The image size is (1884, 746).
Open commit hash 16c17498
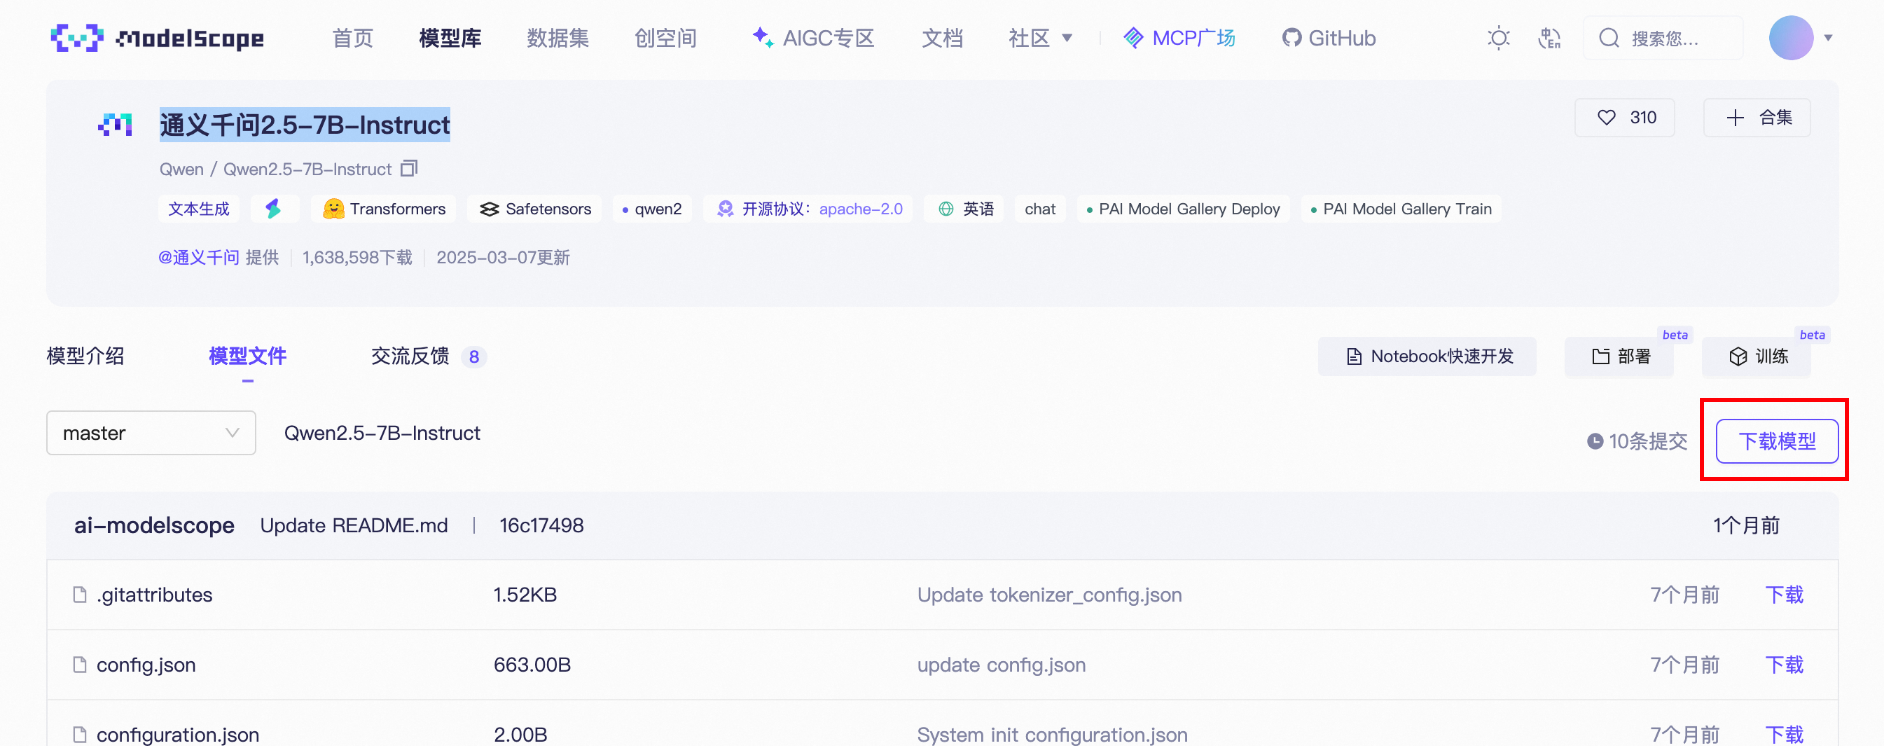click(541, 525)
